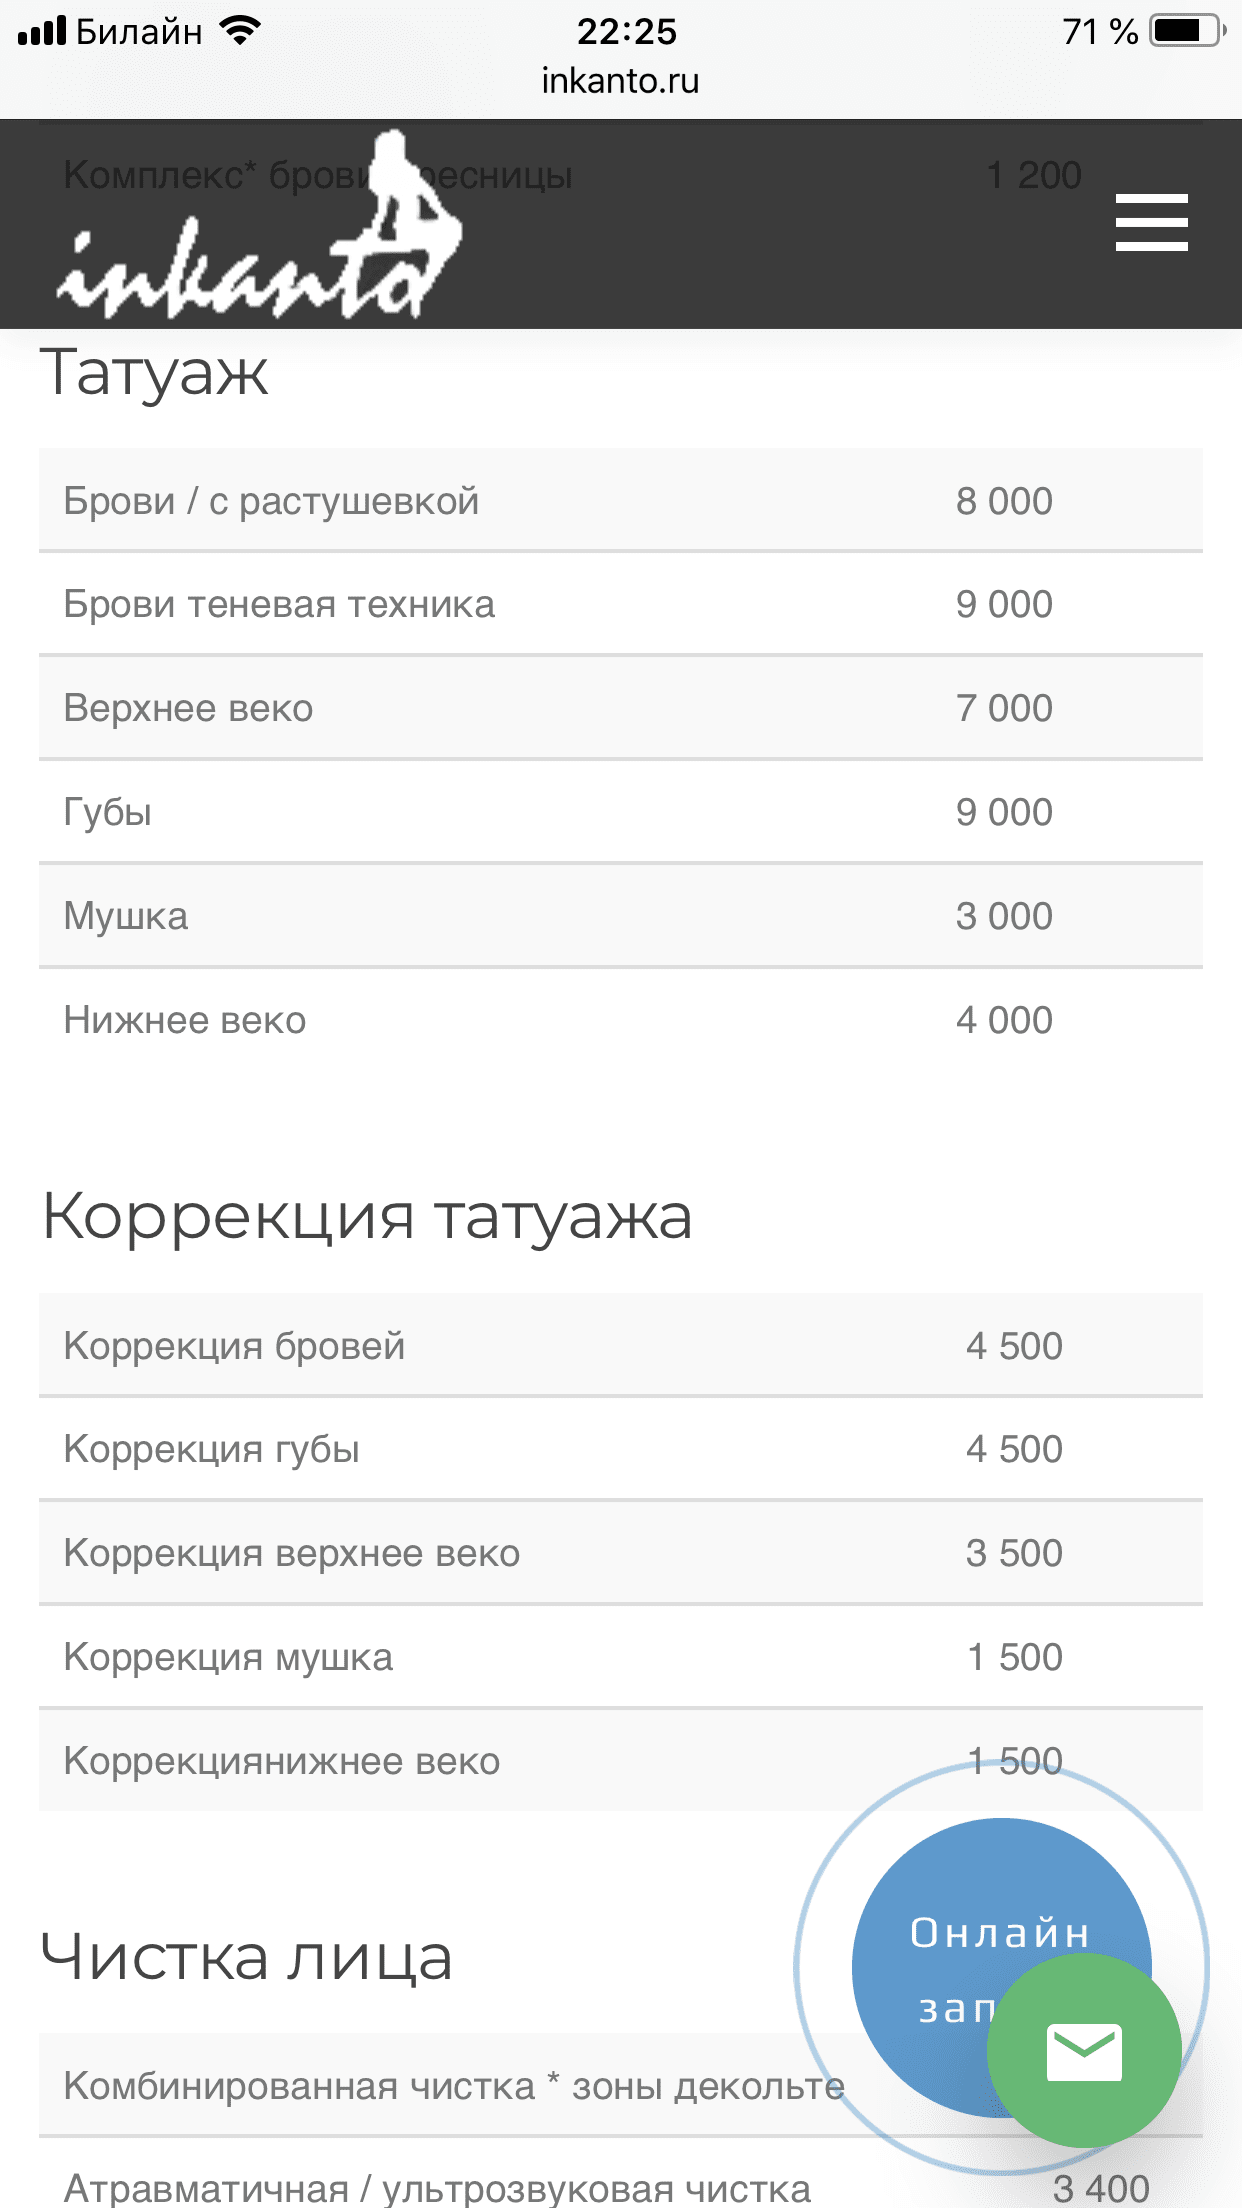Tap the Wi-Fi icon in status bar
Screen dimensions: 1242x2208
pyautogui.click(x=240, y=31)
